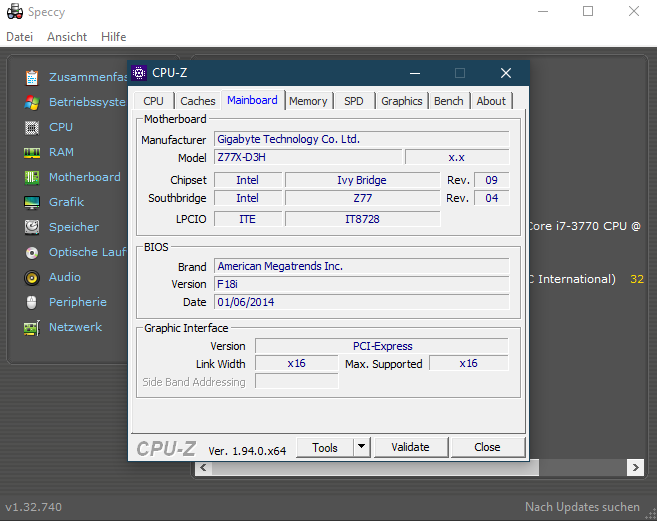Click the PCI-Express version field
Image resolution: width=657 pixels, height=521 pixels.
[382, 346]
